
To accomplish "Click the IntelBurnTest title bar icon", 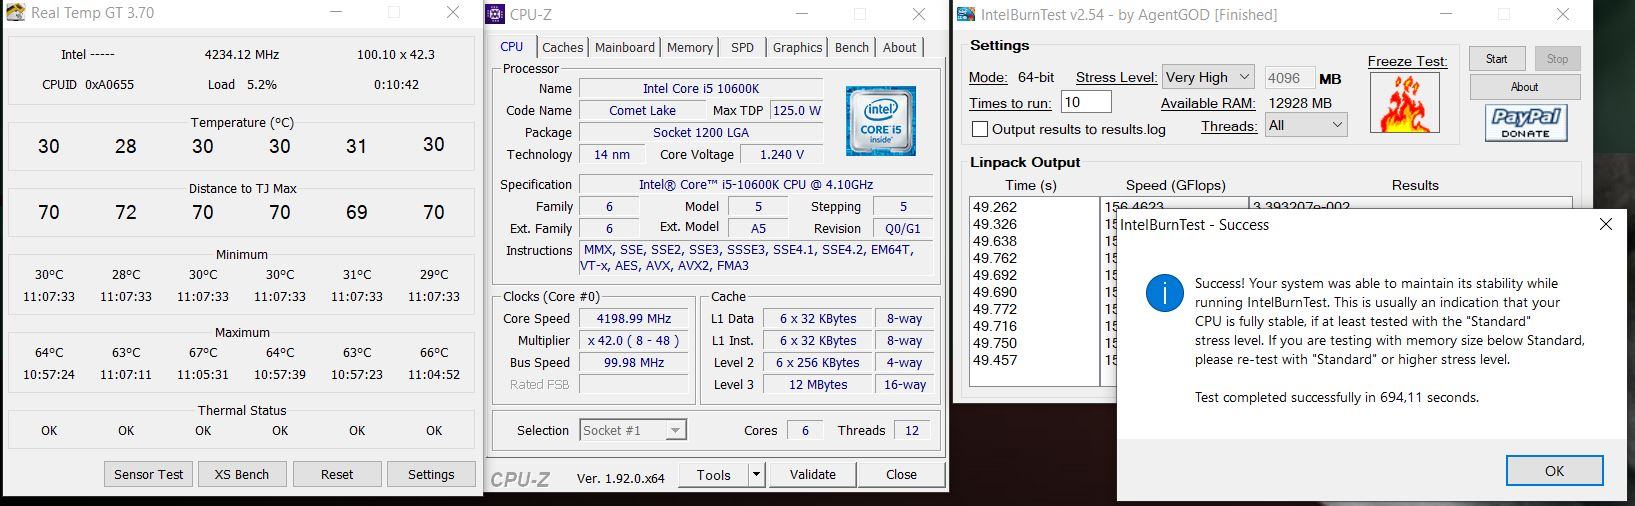I will pyautogui.click(x=966, y=14).
